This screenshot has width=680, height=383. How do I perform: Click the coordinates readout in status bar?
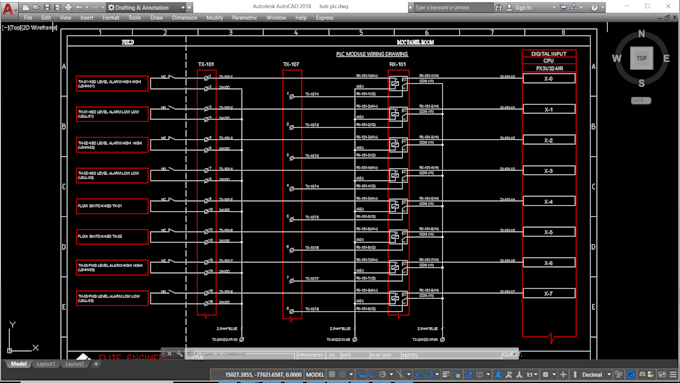point(263,375)
